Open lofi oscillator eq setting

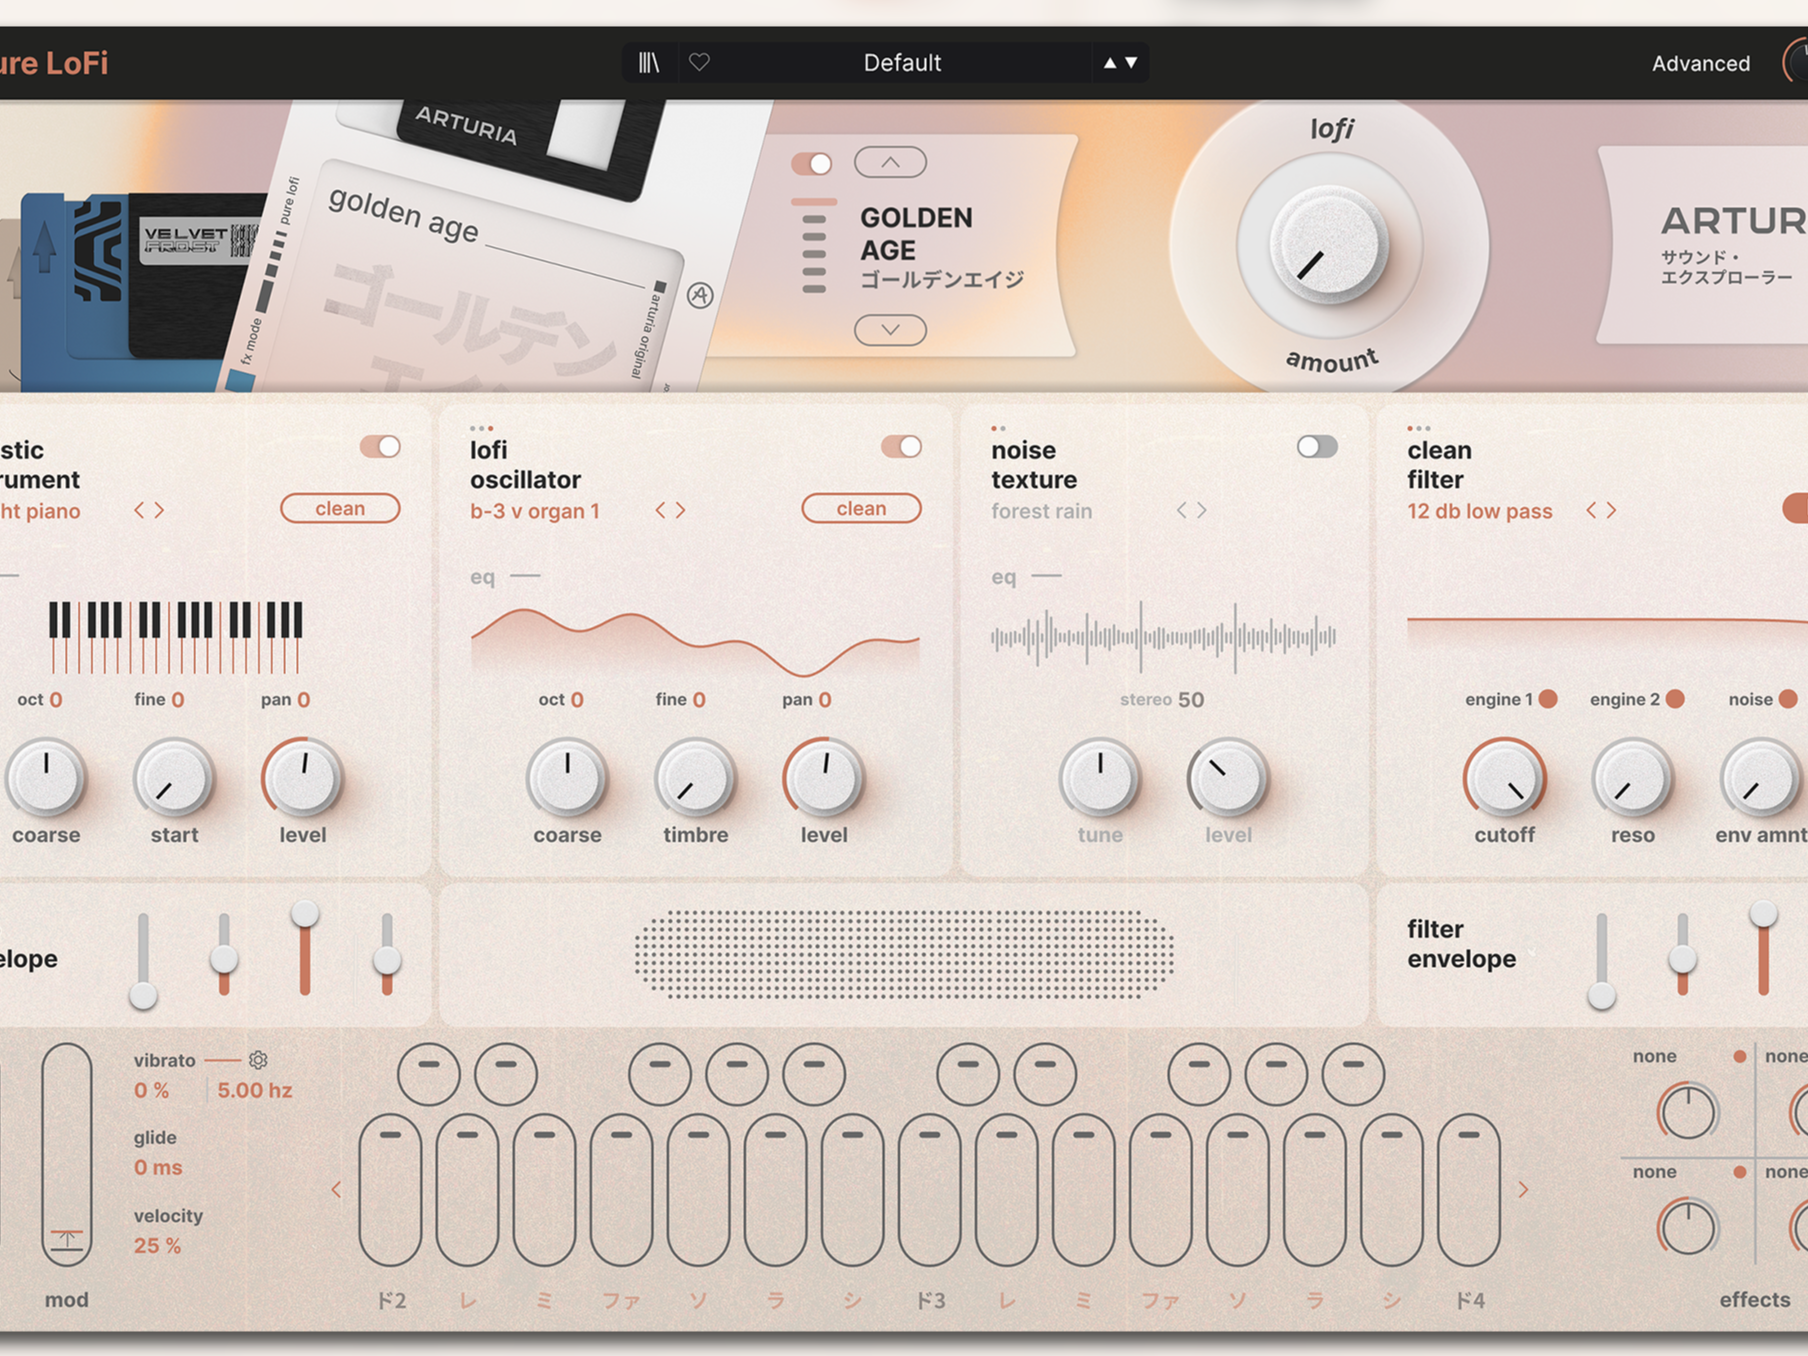[x=505, y=577]
